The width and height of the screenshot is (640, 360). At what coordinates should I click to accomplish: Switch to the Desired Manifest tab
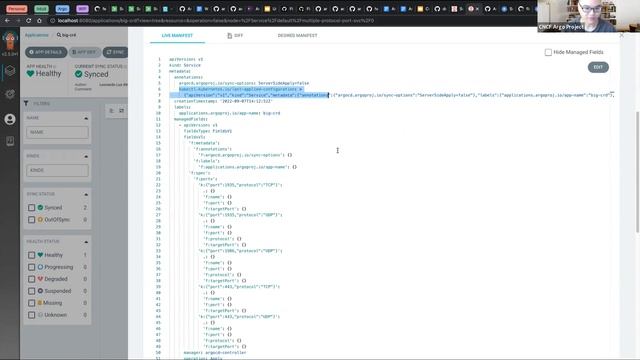[297, 36]
